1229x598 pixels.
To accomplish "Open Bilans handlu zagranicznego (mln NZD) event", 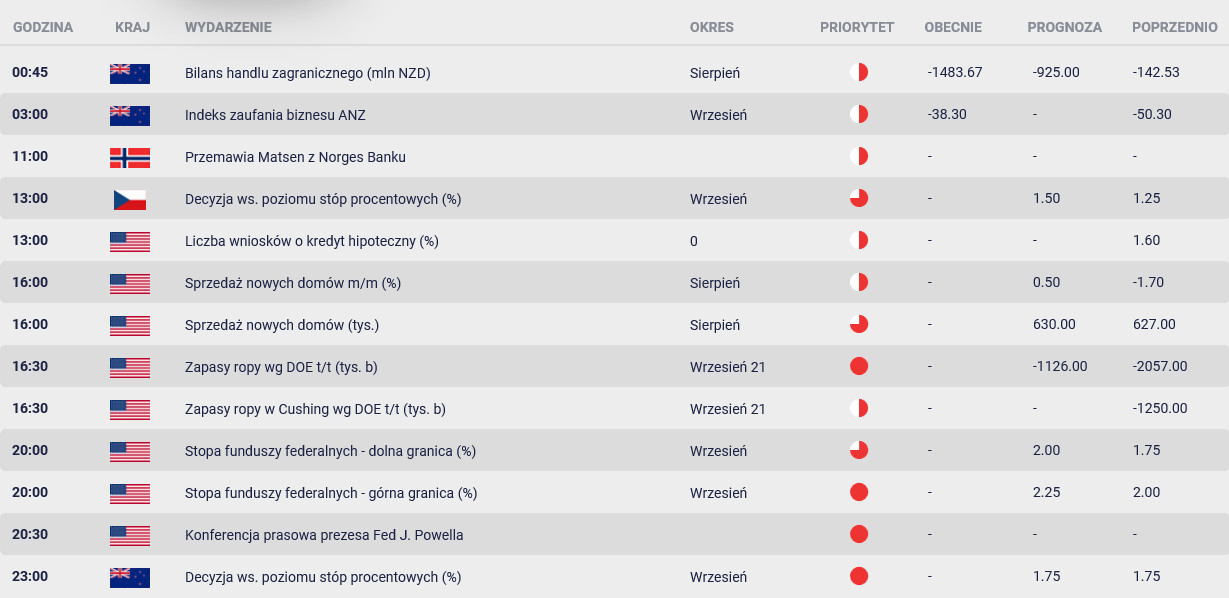I will 308,73.
